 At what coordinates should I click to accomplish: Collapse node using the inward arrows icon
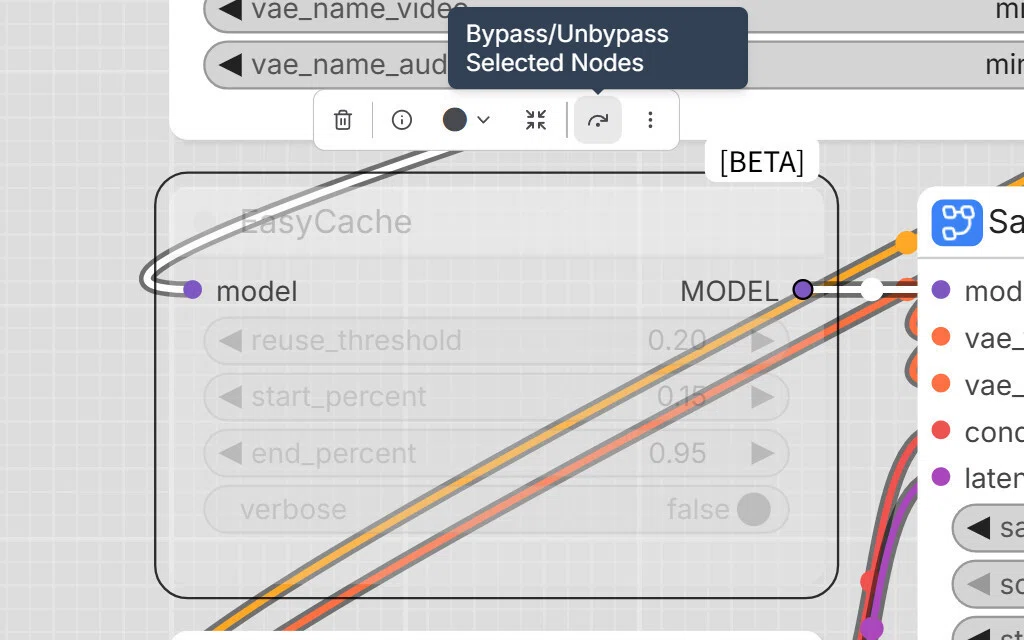(x=536, y=120)
